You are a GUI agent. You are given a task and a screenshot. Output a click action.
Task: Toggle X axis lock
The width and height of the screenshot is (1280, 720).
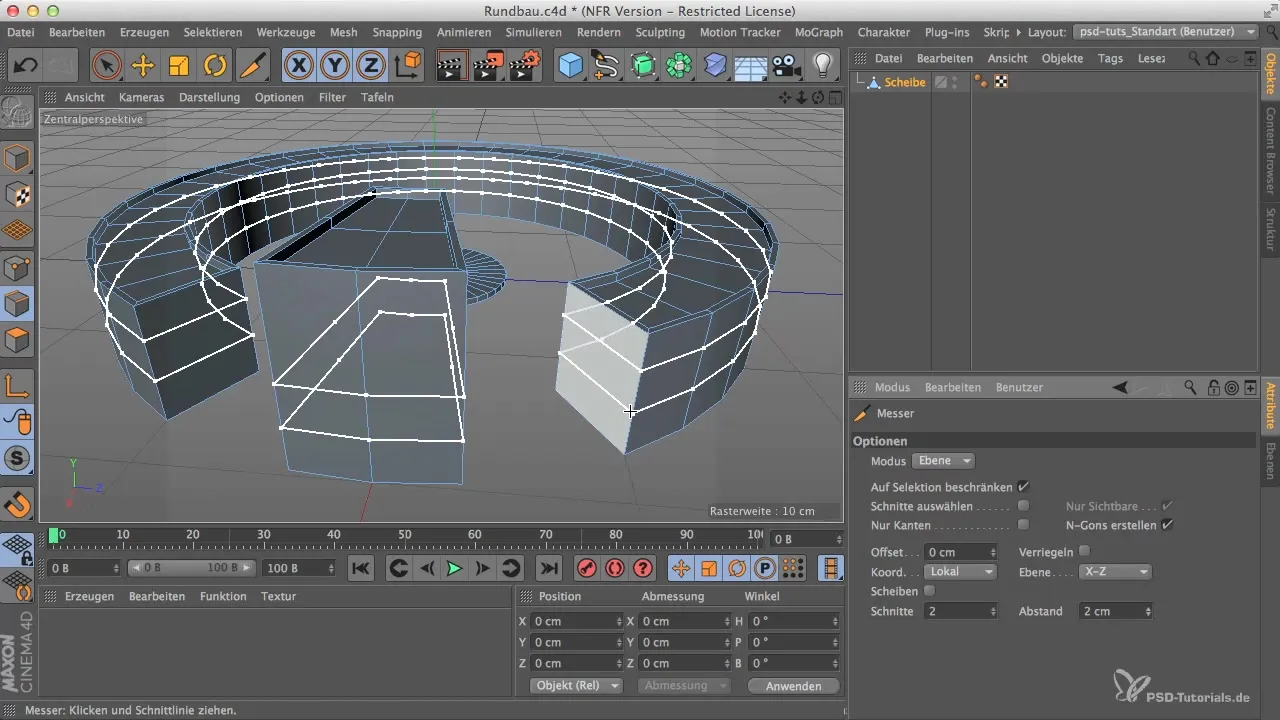(x=298, y=66)
